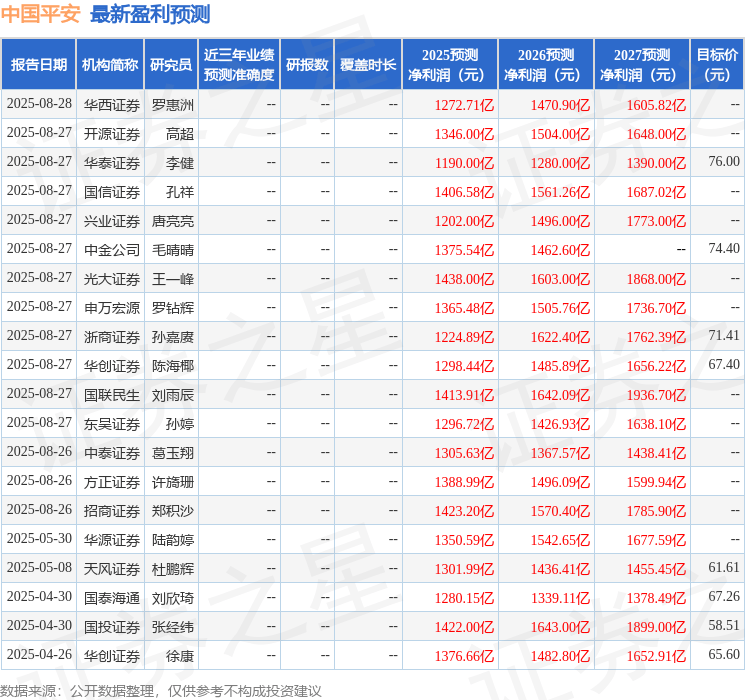Open the 华西证券 institution row

point(111,104)
